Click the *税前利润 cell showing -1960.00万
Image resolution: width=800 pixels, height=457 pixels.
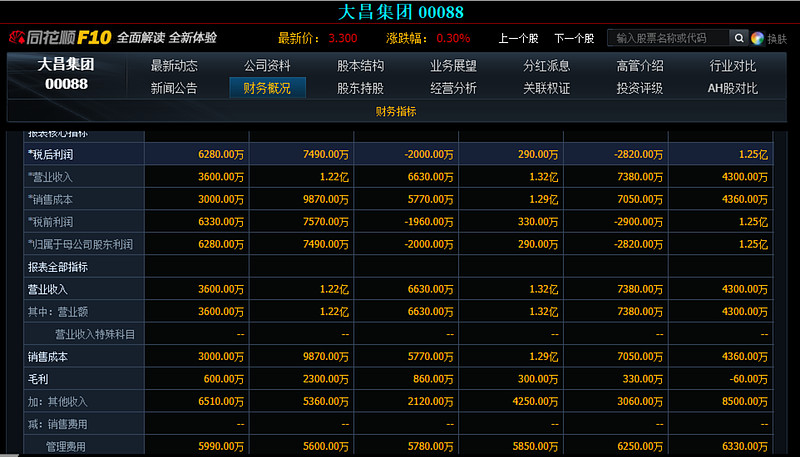[x=406, y=222]
